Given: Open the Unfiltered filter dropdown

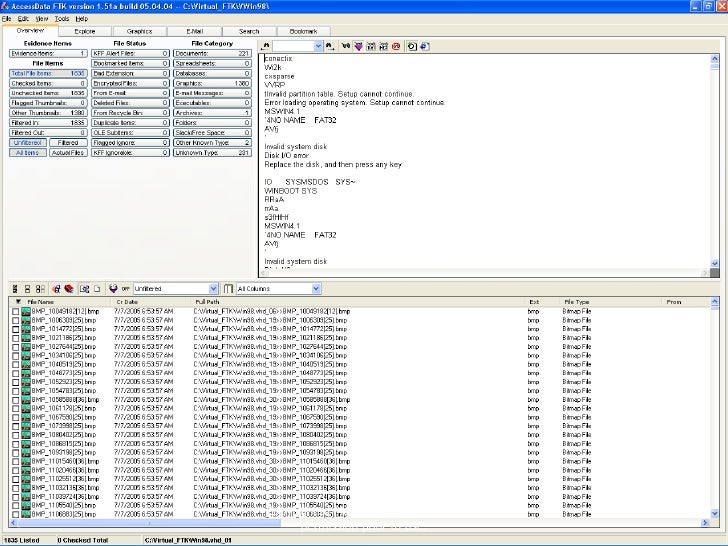Looking at the screenshot, I should 213,289.
